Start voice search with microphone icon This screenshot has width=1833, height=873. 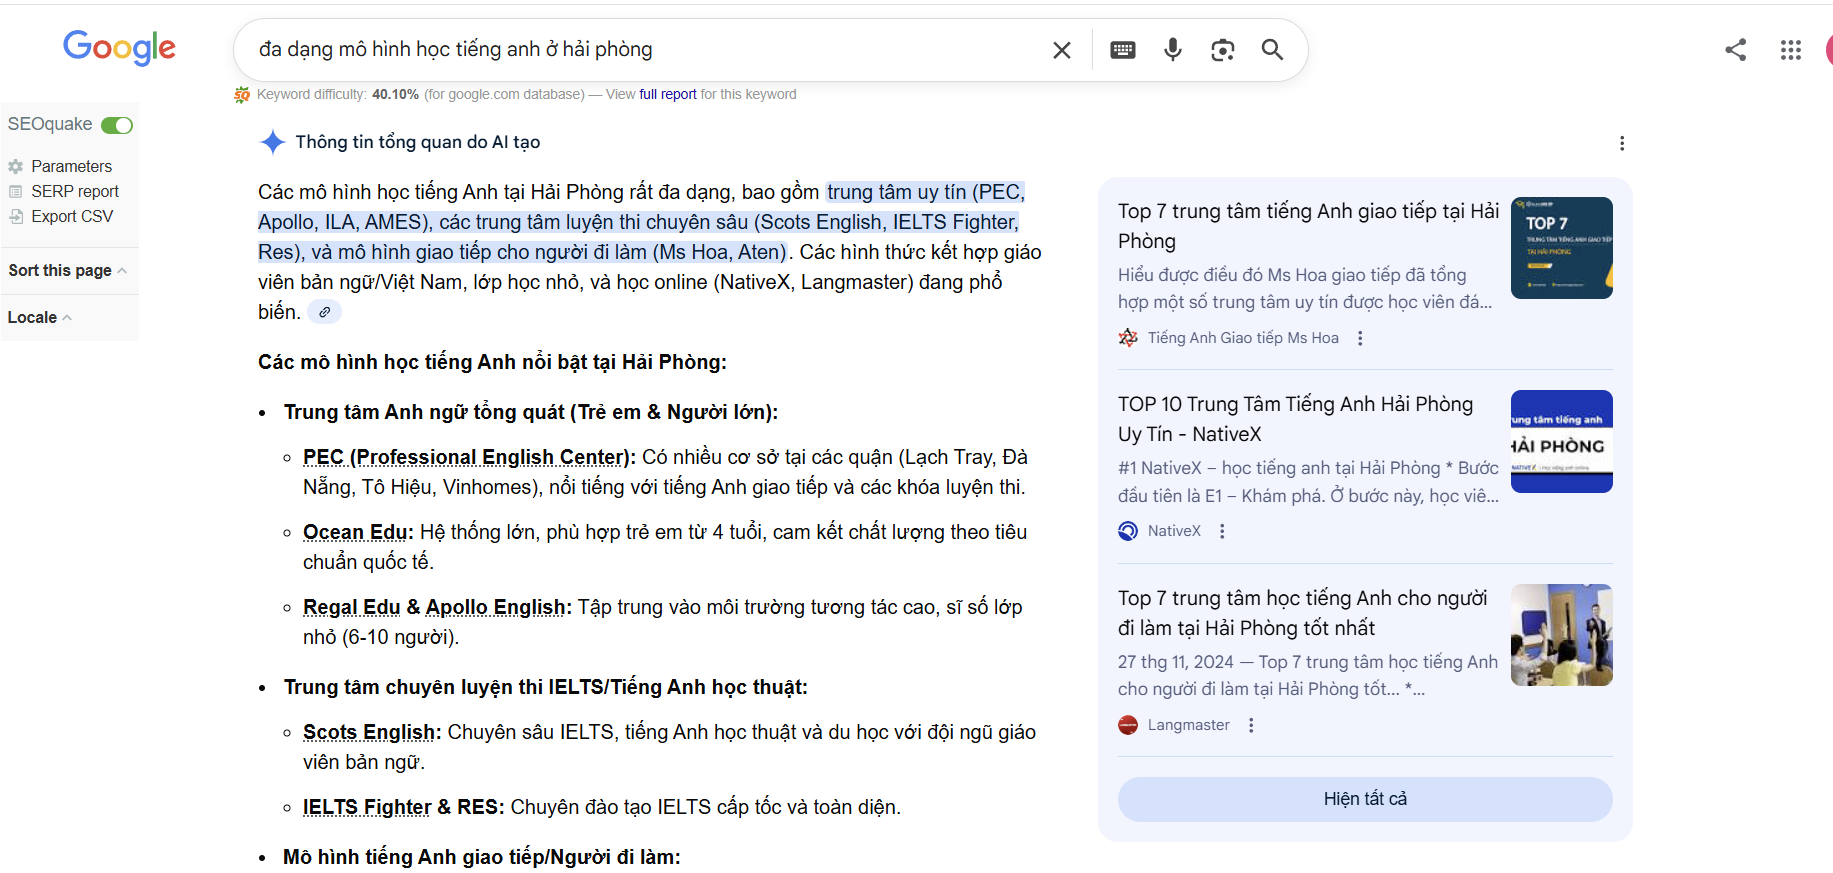[x=1173, y=50]
